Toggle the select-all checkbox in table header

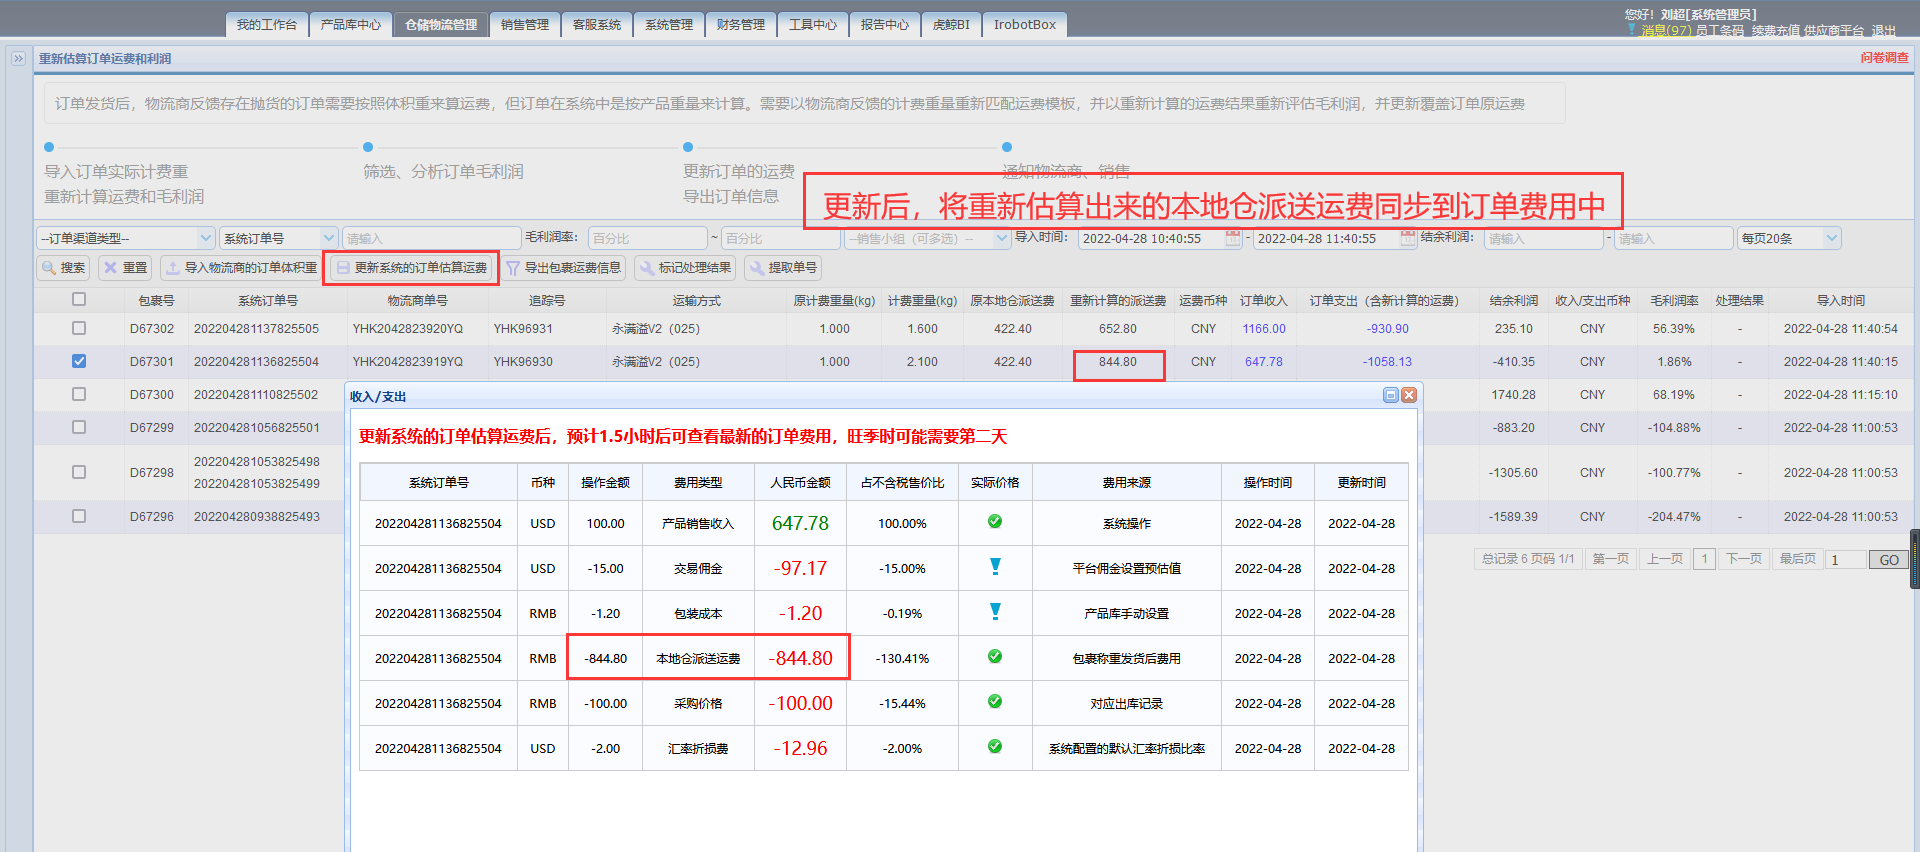point(79,299)
